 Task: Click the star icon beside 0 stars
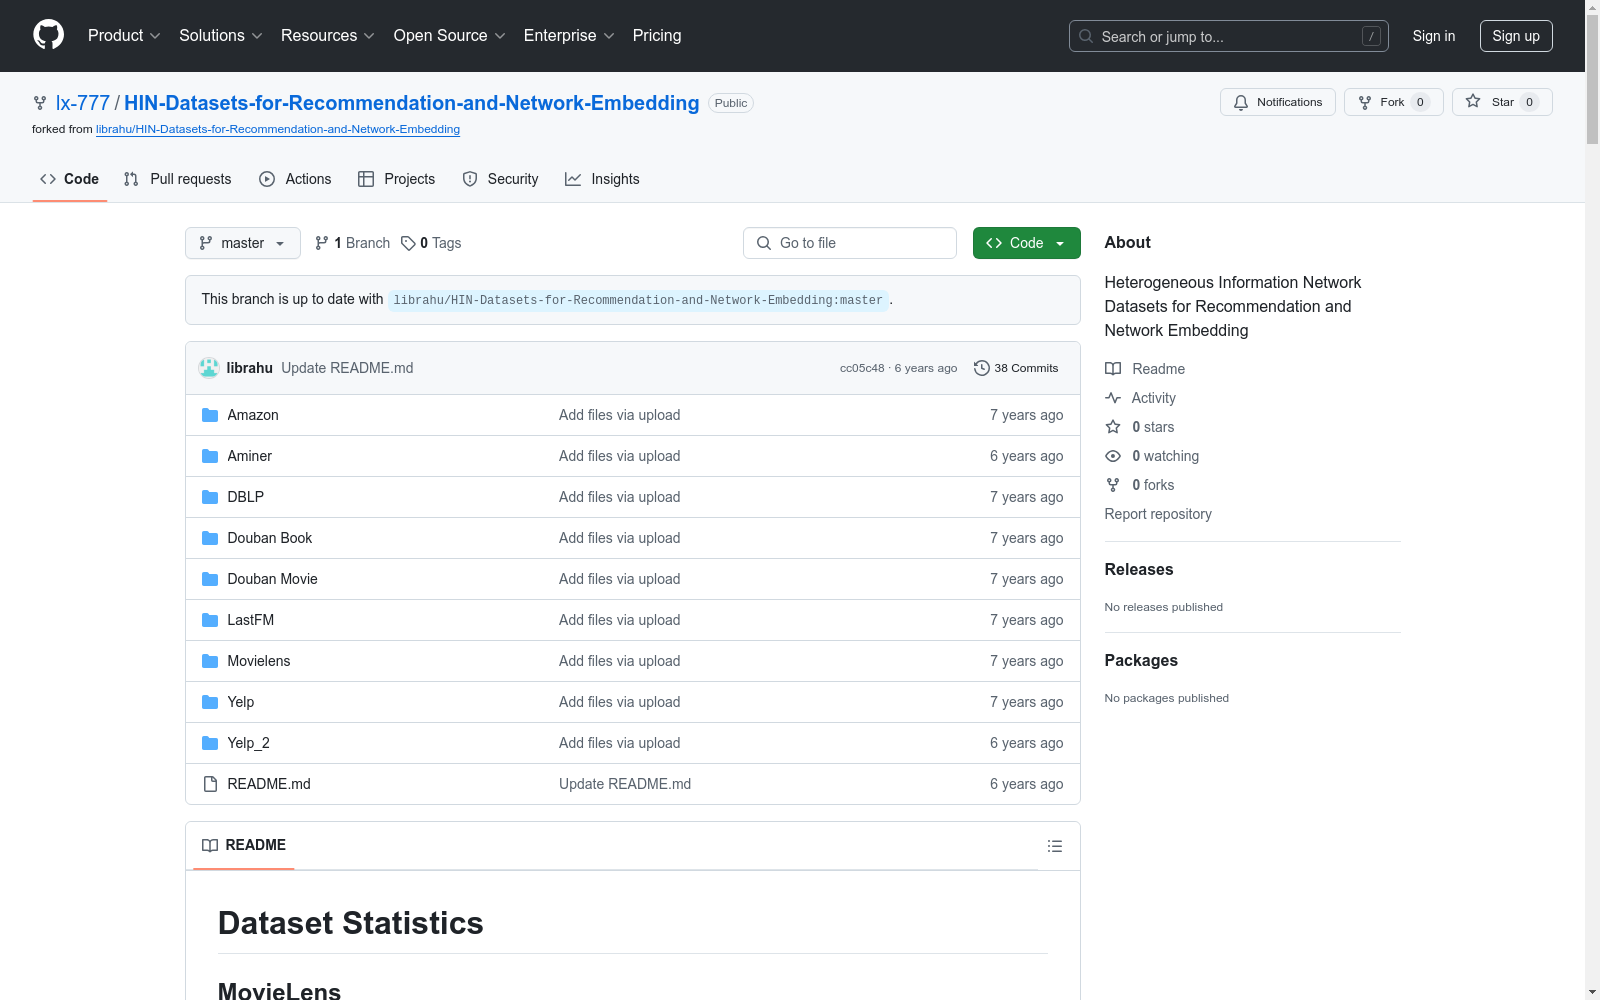[x=1113, y=427]
